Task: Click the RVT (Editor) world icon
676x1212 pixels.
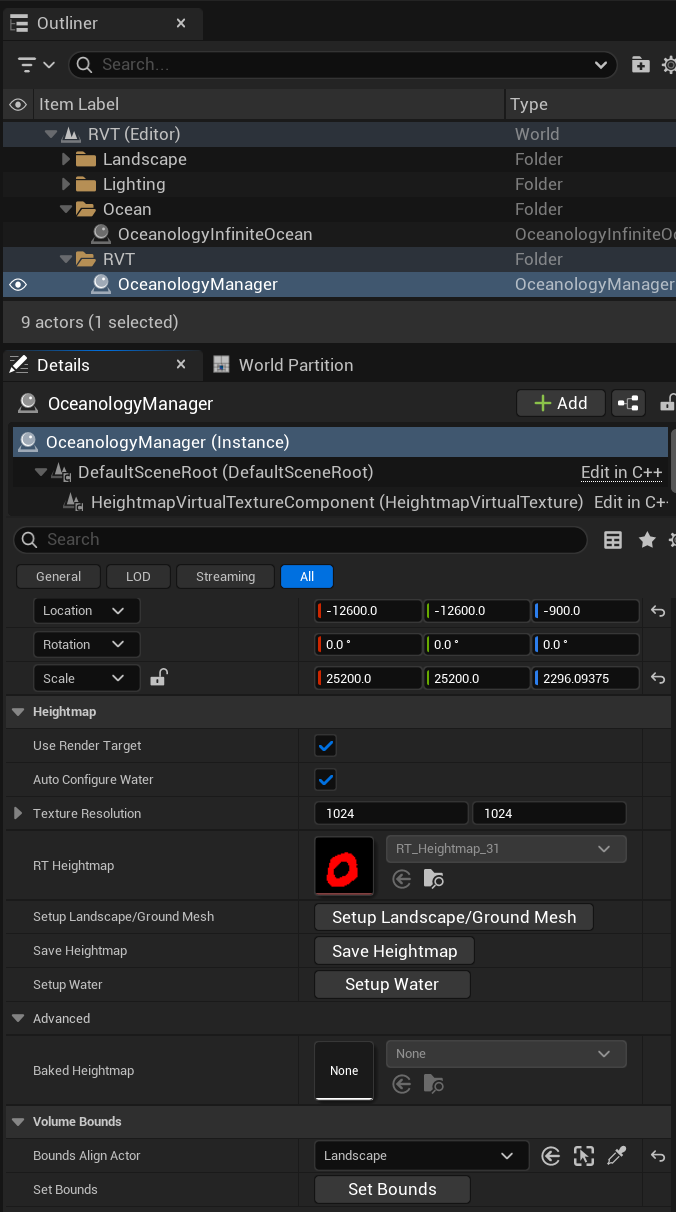Action: click(71, 134)
